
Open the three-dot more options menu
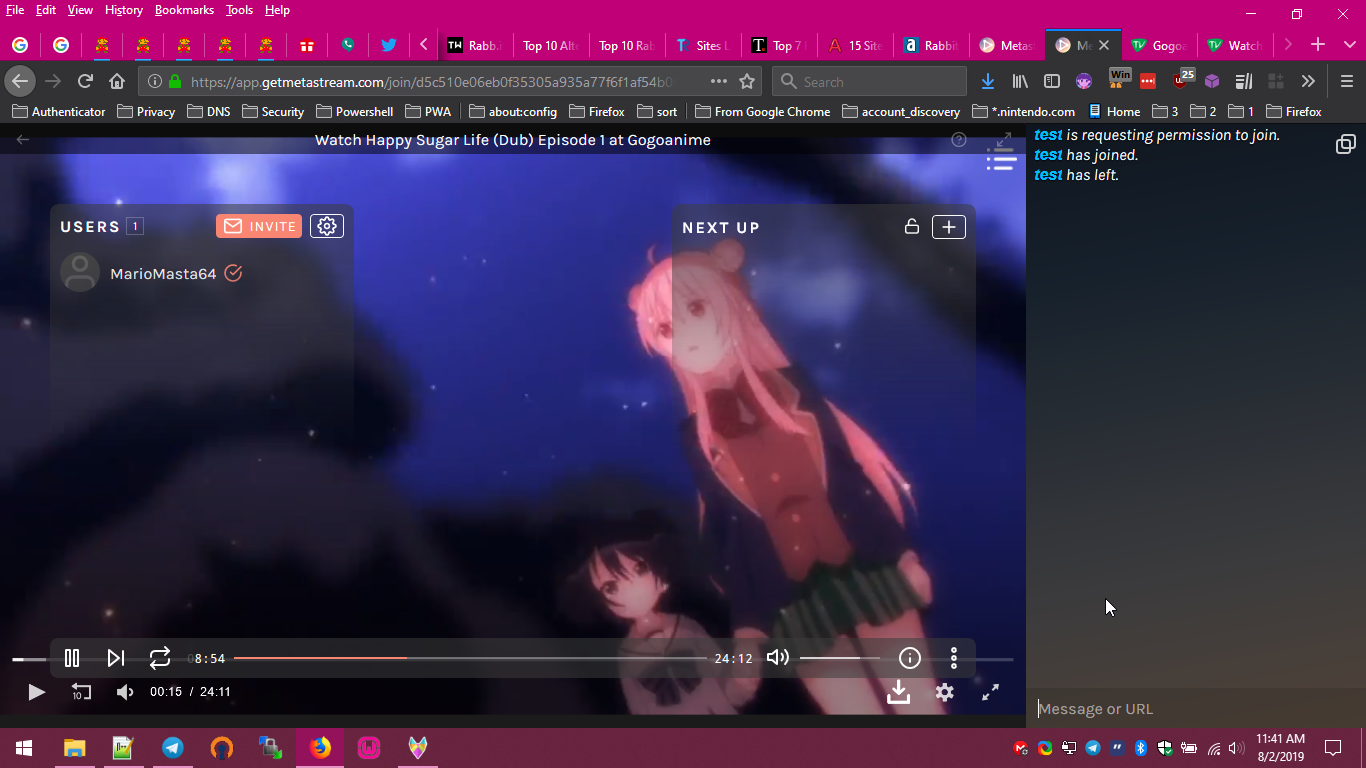tap(954, 658)
